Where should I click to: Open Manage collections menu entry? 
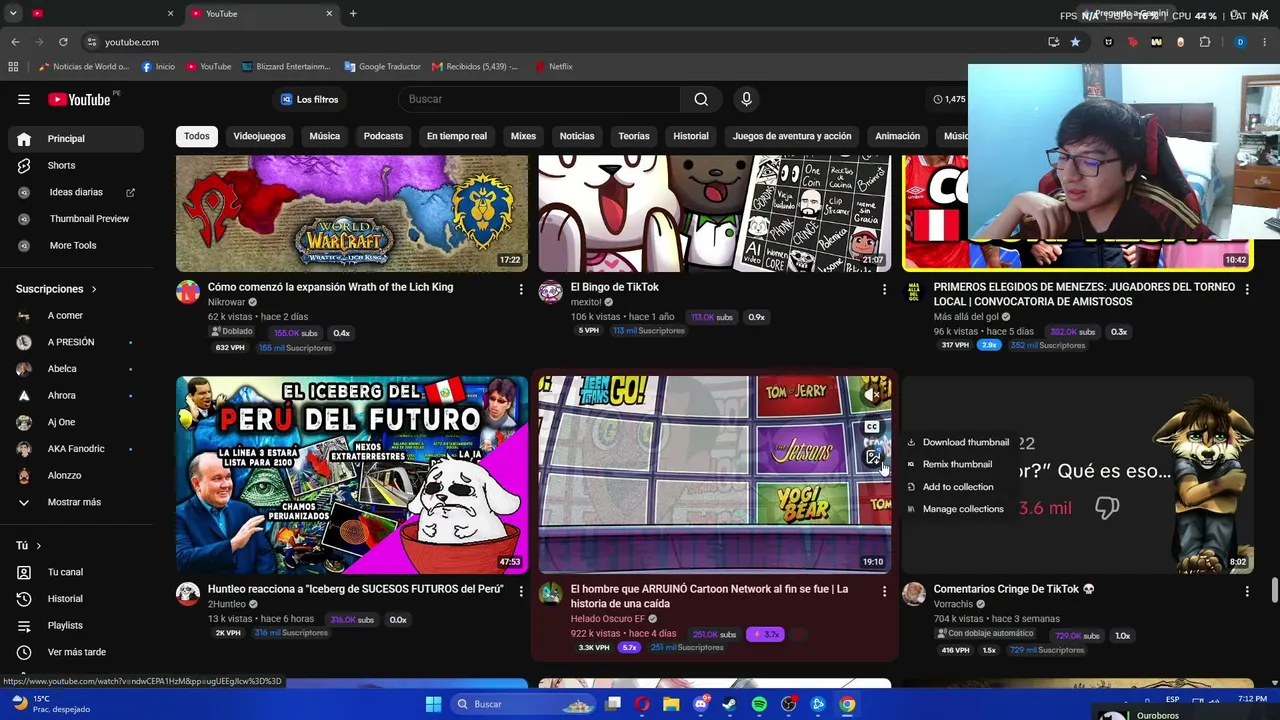pos(955,509)
